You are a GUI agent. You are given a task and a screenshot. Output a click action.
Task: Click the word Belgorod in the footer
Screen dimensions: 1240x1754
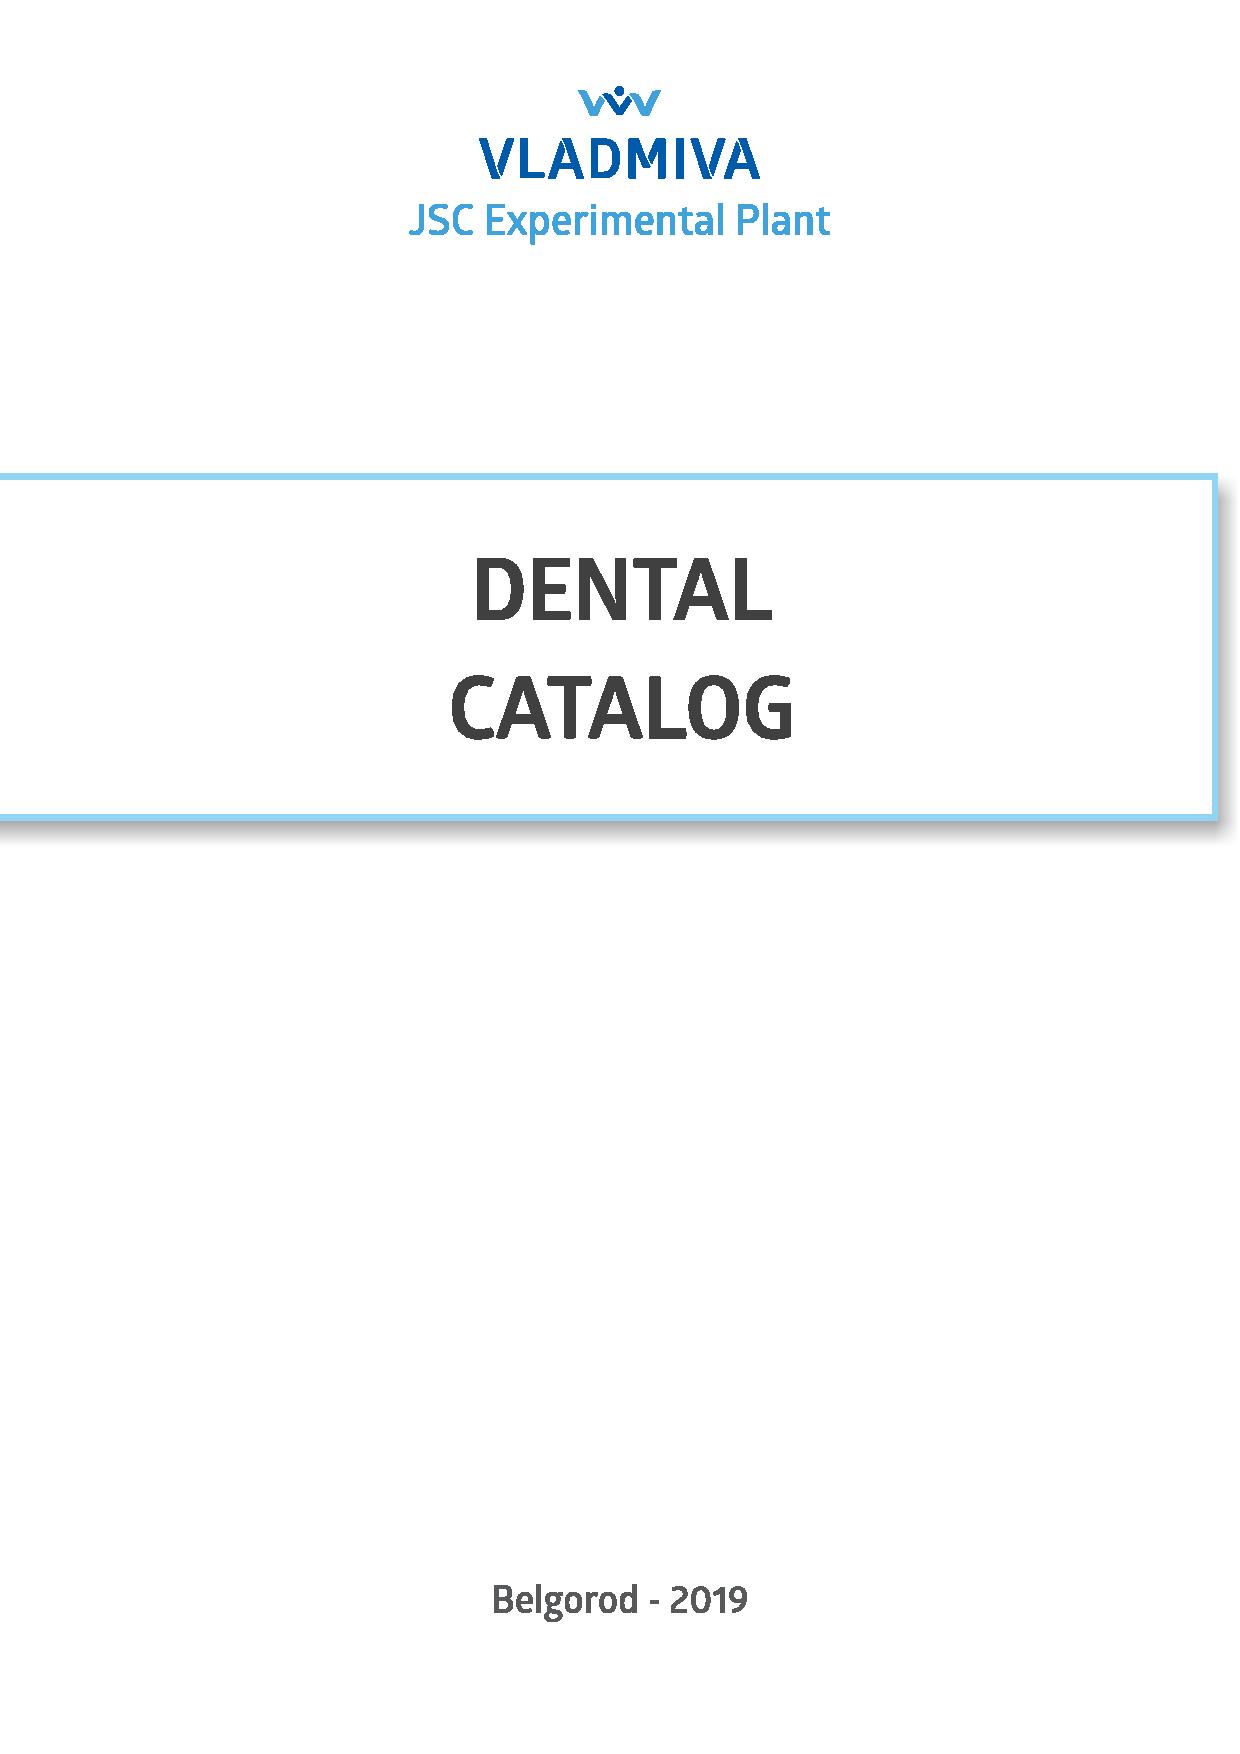pos(565,1601)
